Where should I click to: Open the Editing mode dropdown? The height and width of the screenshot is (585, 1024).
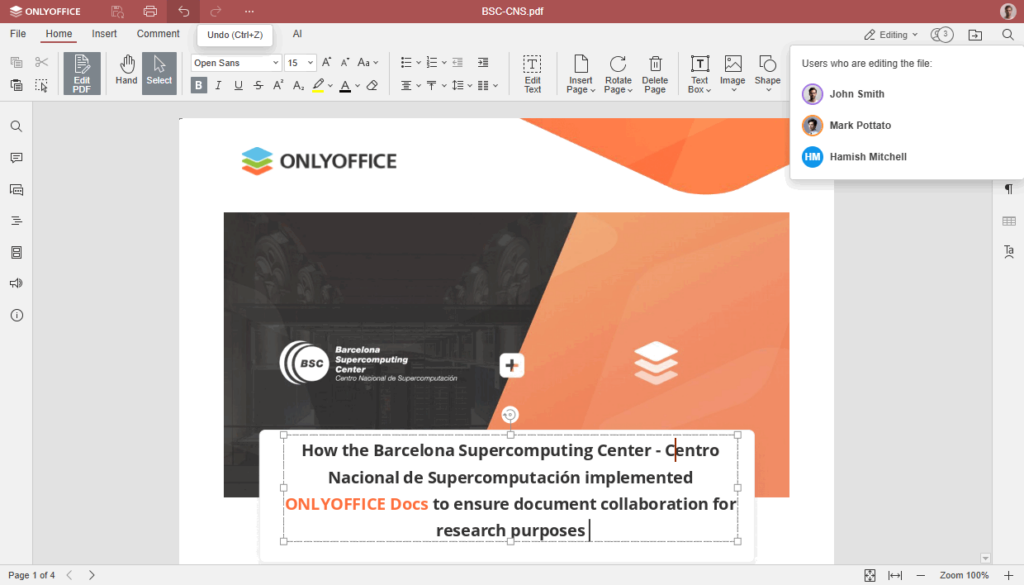[x=888, y=34]
